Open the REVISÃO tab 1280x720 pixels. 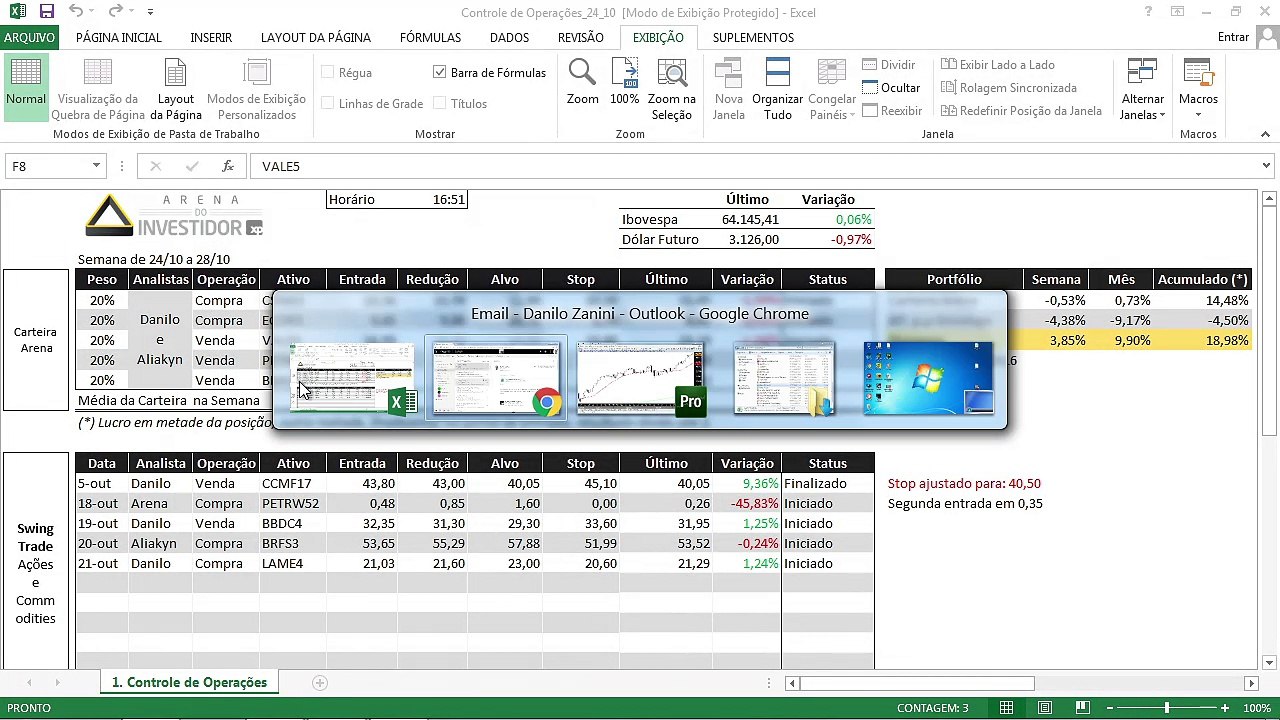coord(580,37)
